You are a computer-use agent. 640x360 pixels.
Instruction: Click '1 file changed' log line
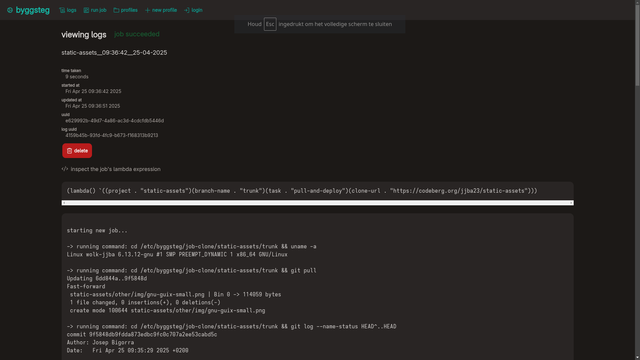(145, 302)
